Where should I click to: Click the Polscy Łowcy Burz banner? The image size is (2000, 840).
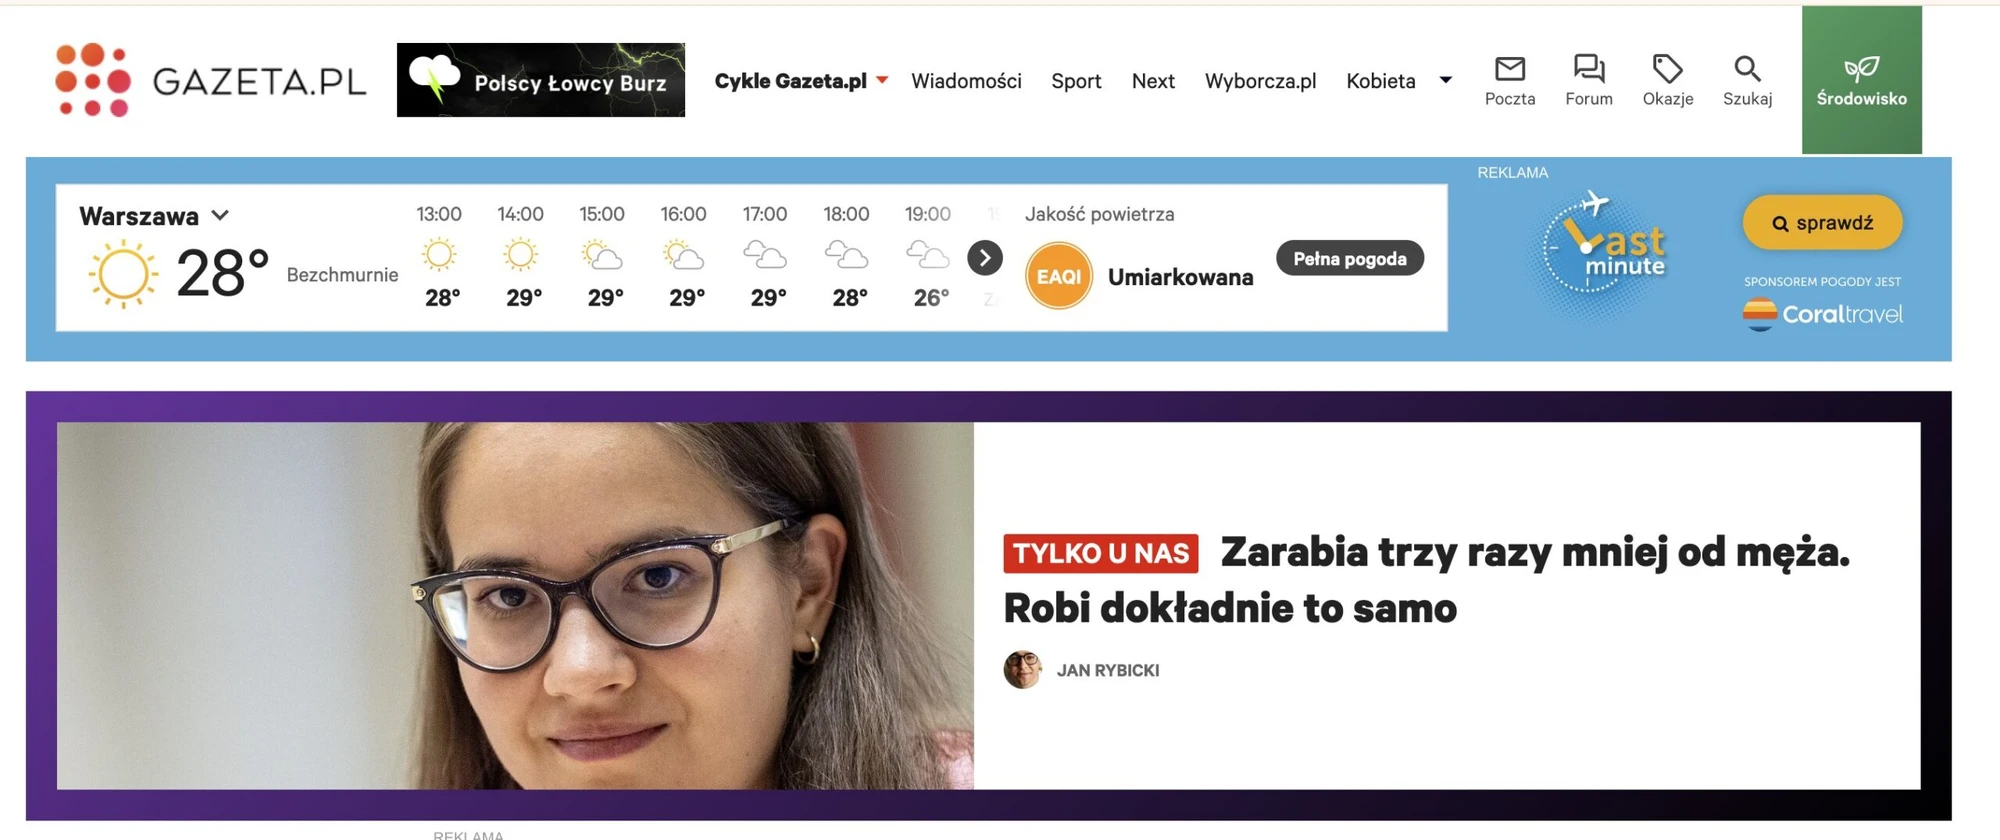pos(541,80)
